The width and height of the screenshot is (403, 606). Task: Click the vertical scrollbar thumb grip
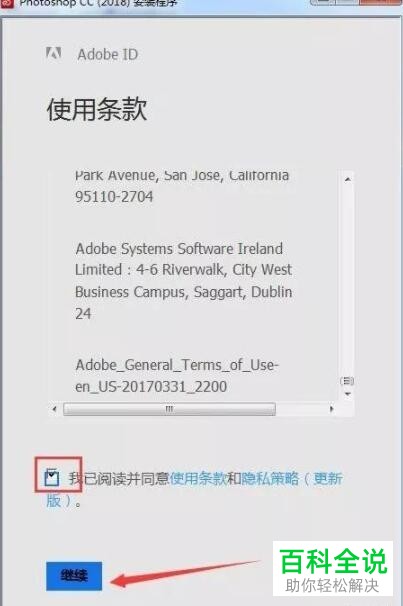tap(347, 381)
